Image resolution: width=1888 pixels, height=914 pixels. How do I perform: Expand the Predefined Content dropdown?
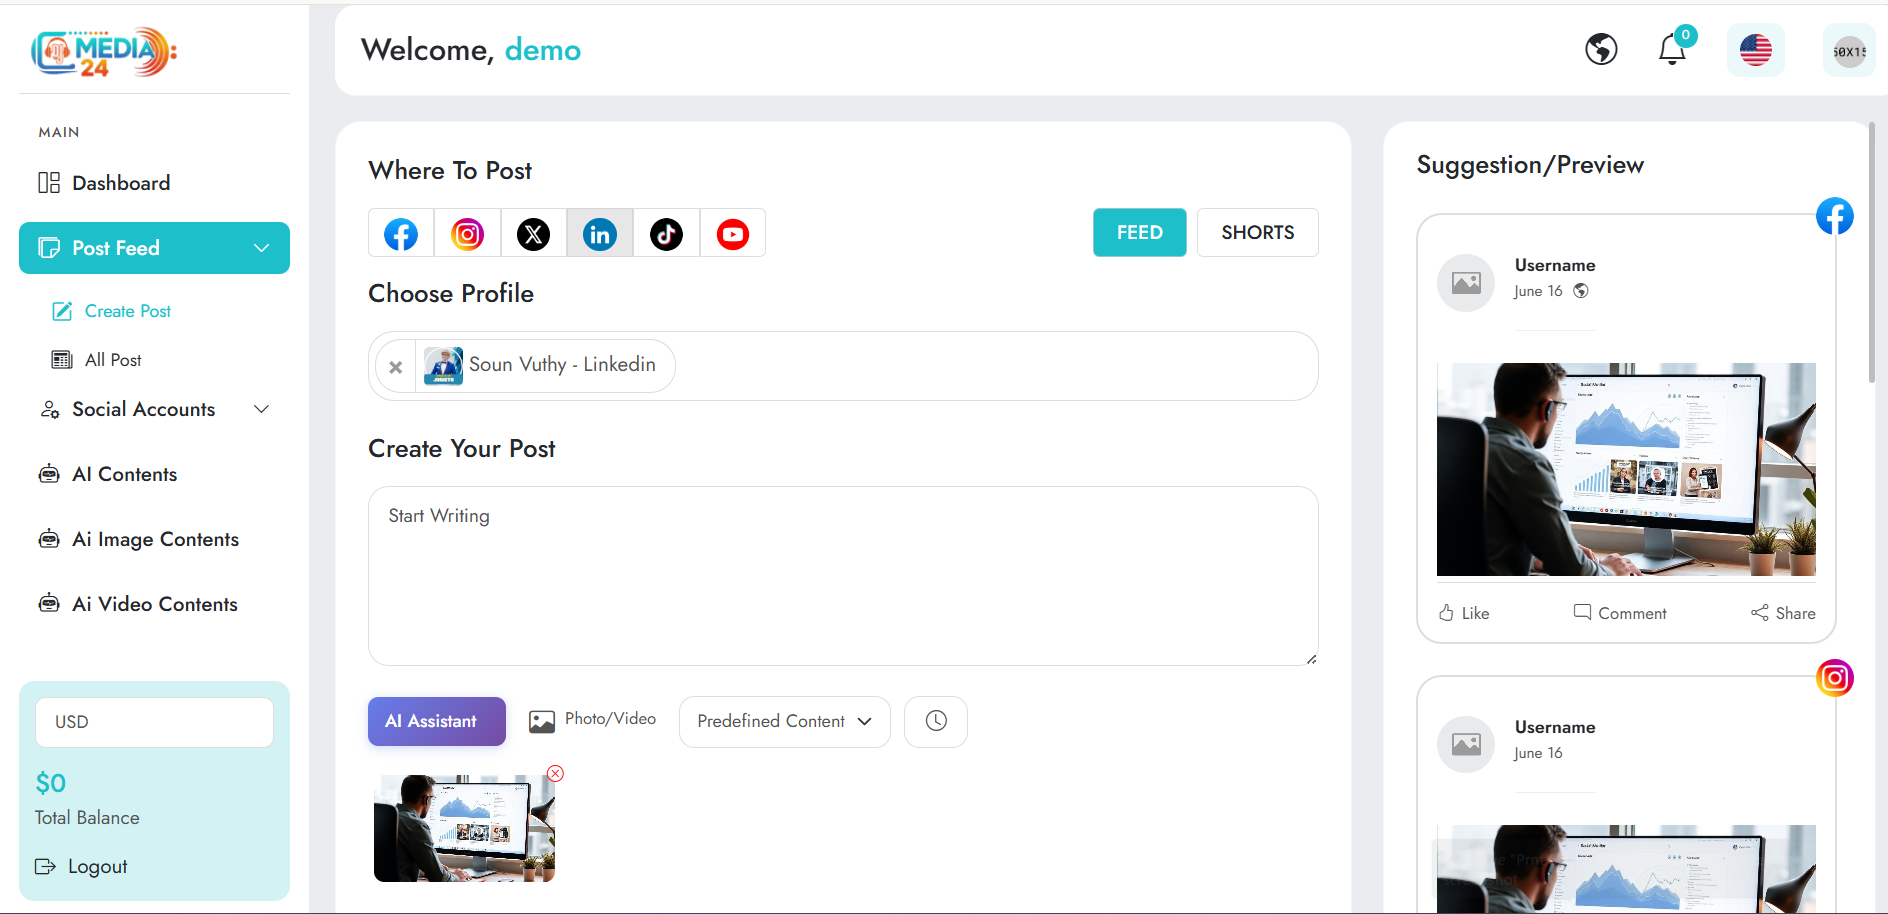coord(784,722)
